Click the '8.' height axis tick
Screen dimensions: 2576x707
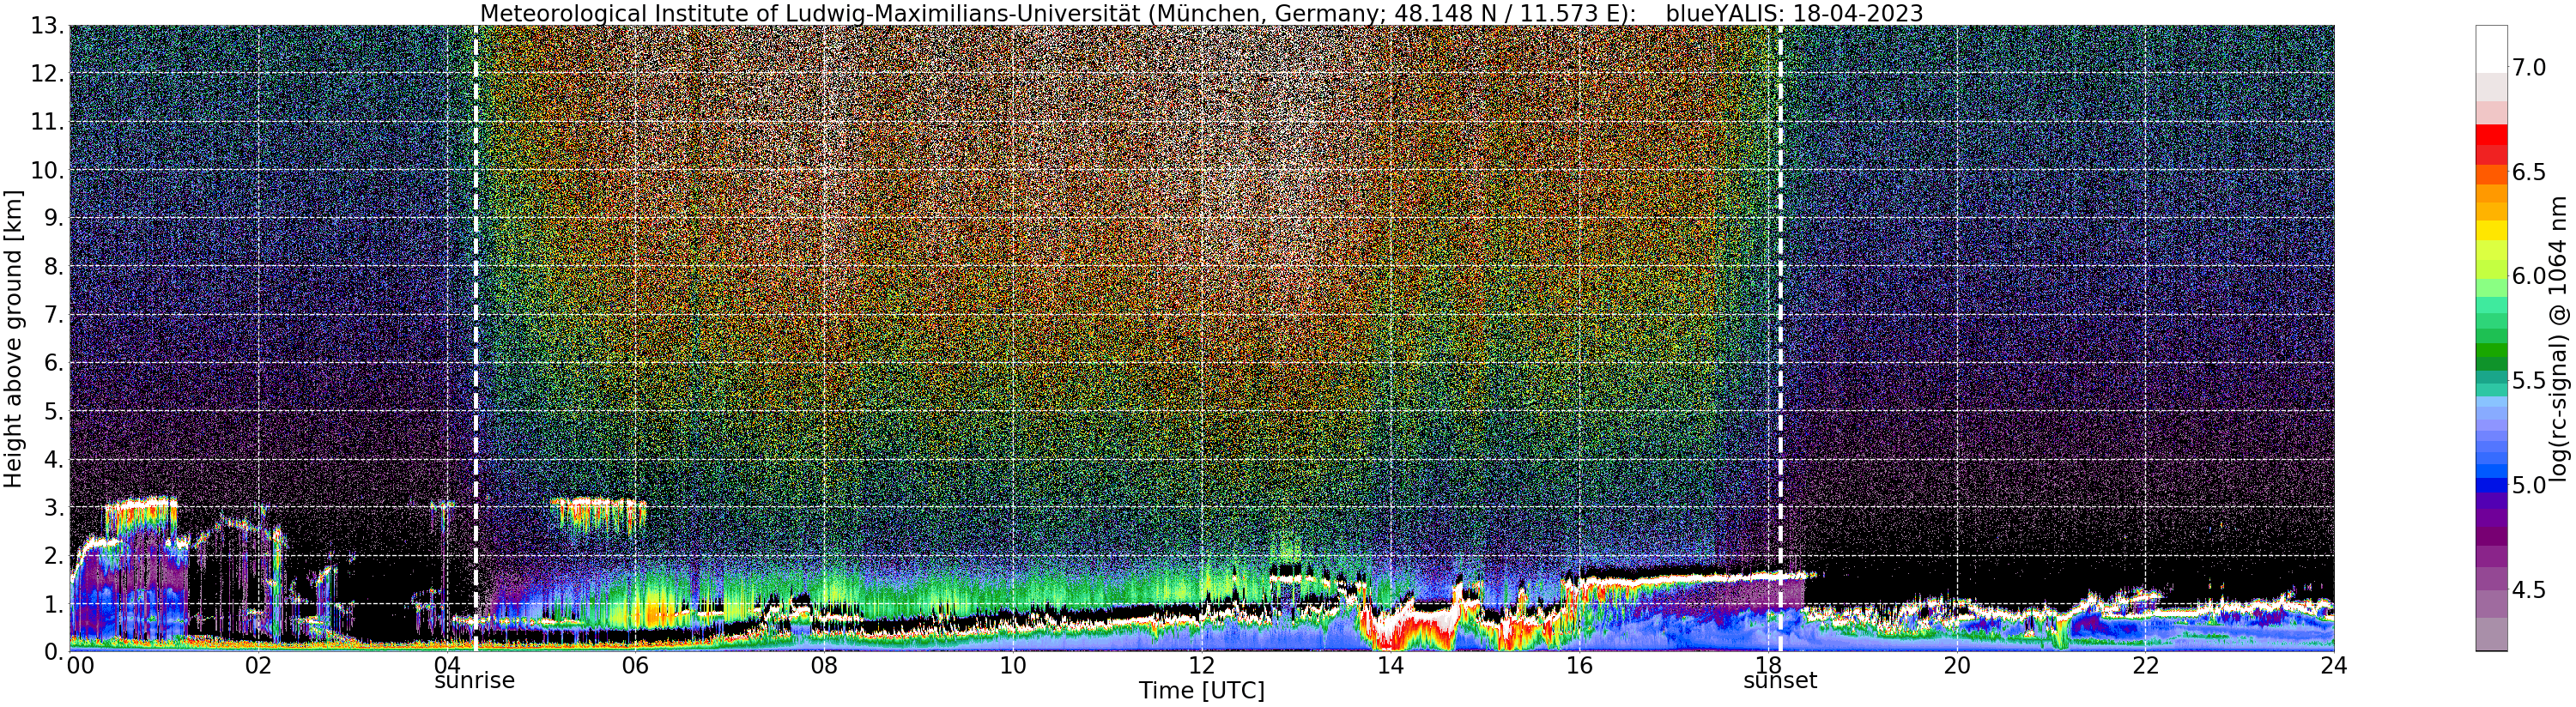pyautogui.click(x=53, y=267)
